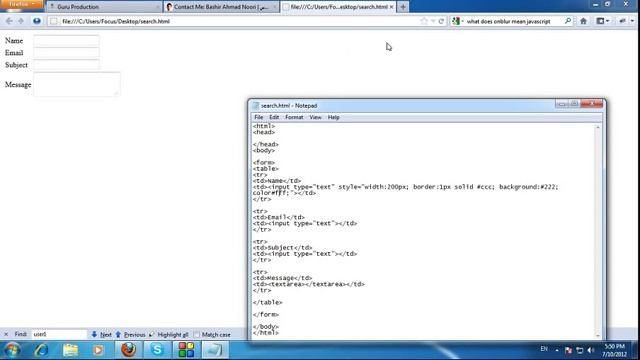This screenshot has width=640, height=360.
Task: Open the Windows Start menu orb
Action: coord(12,350)
